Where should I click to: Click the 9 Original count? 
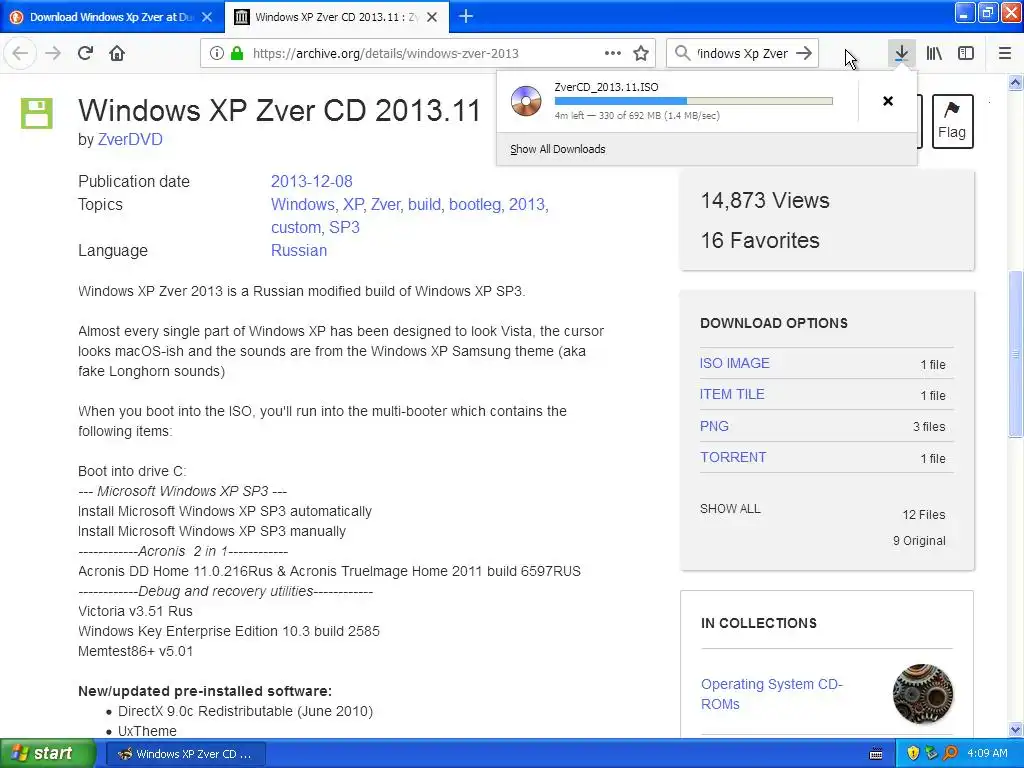pos(920,541)
